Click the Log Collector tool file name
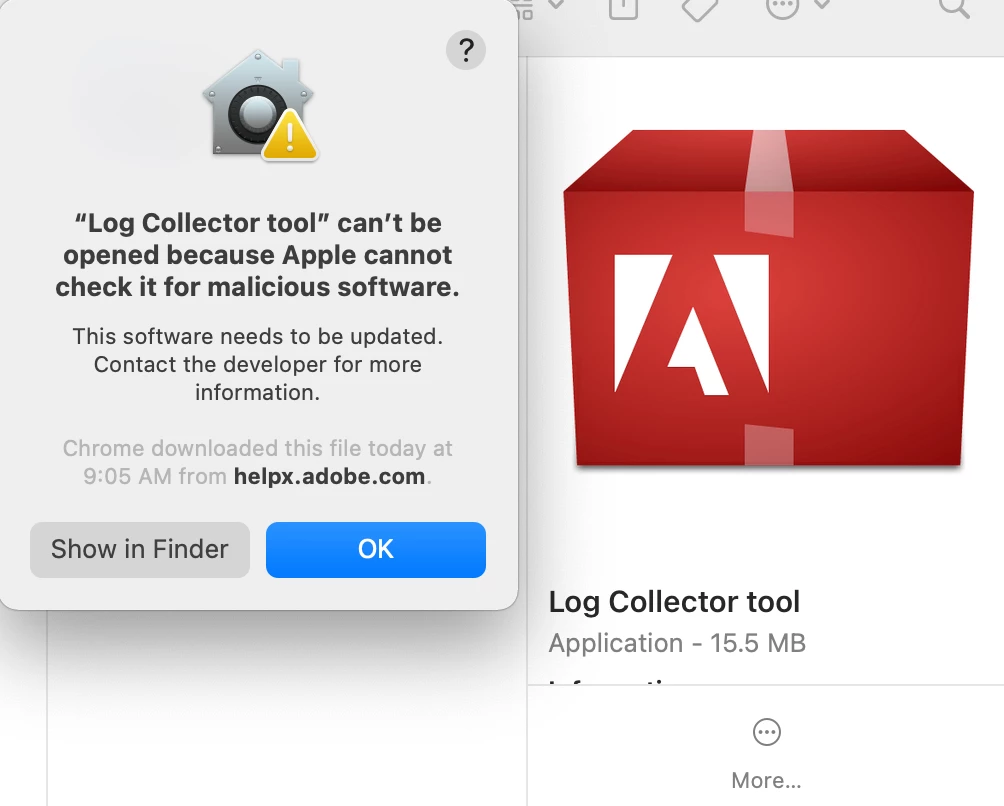1004x806 pixels. (674, 602)
